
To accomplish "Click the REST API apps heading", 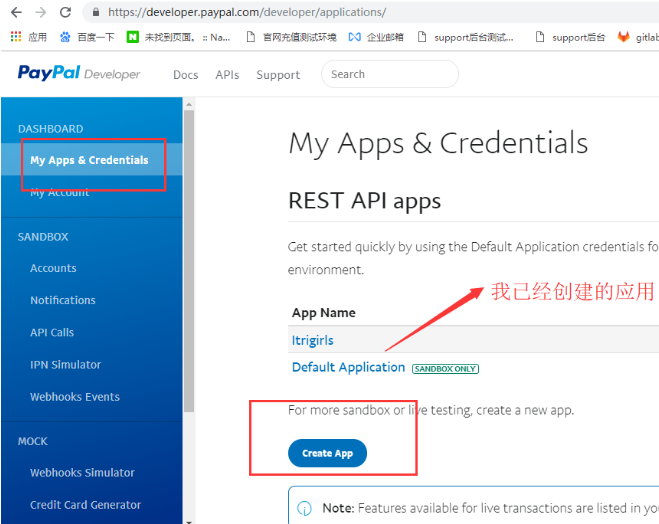I will point(364,201).
